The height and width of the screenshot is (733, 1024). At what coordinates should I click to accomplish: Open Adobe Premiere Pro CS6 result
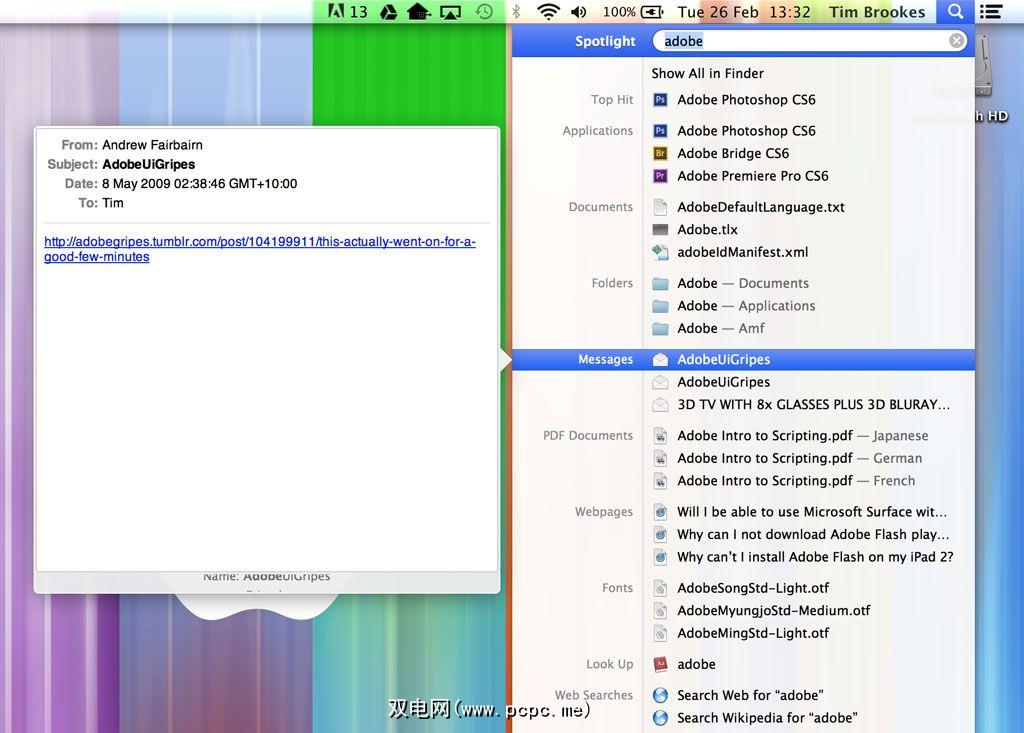point(752,176)
